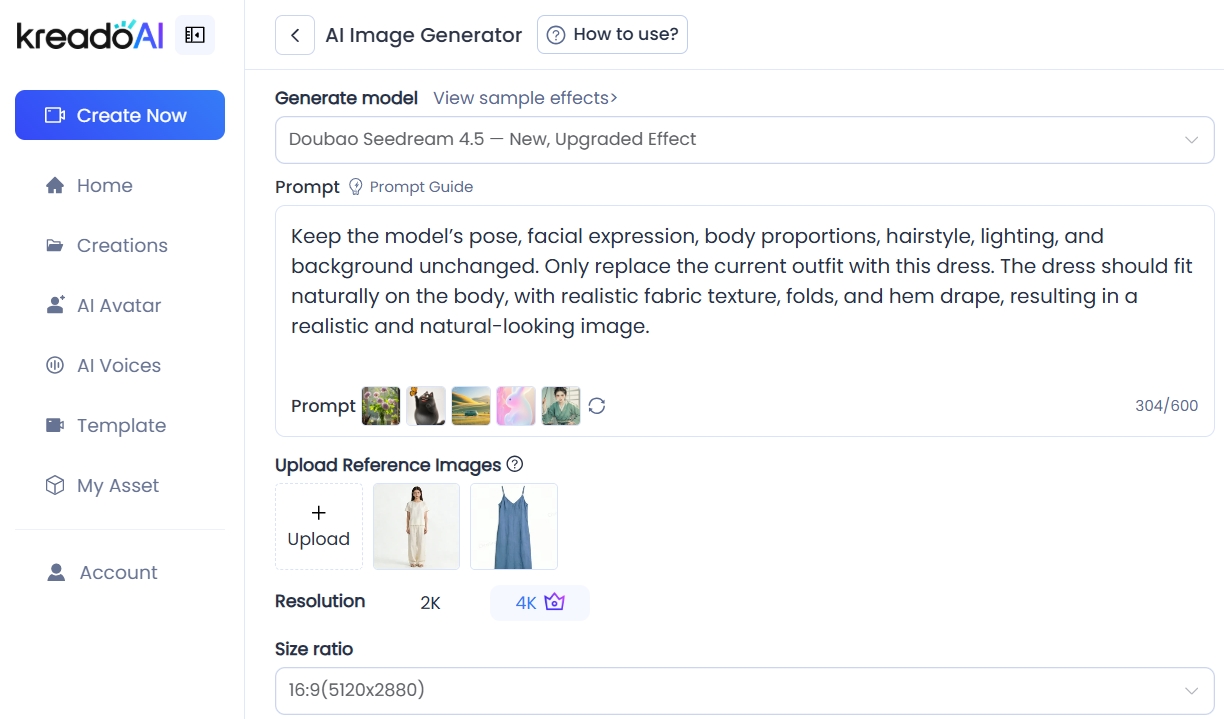The width and height of the screenshot is (1224, 719).
Task: Select the blue dress reference thumbnail
Action: click(x=514, y=527)
